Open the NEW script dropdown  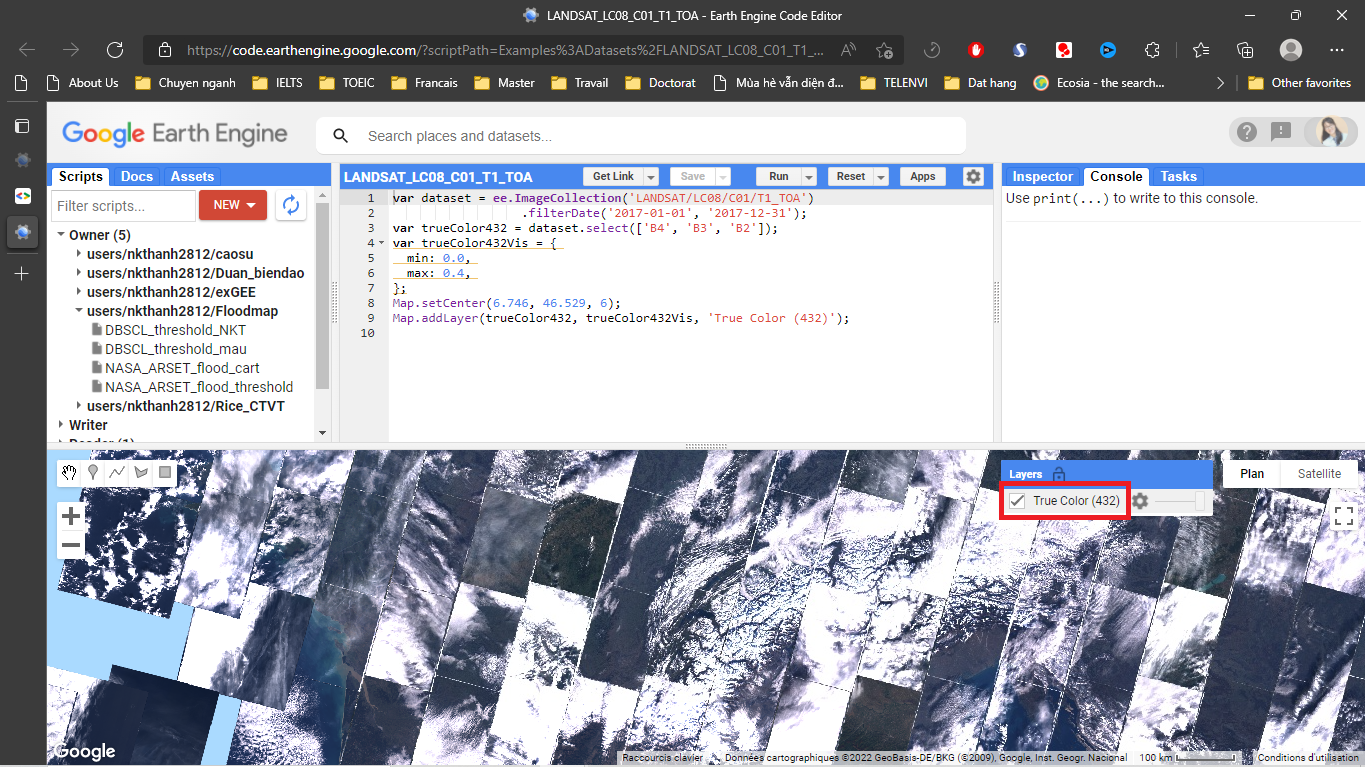point(233,205)
